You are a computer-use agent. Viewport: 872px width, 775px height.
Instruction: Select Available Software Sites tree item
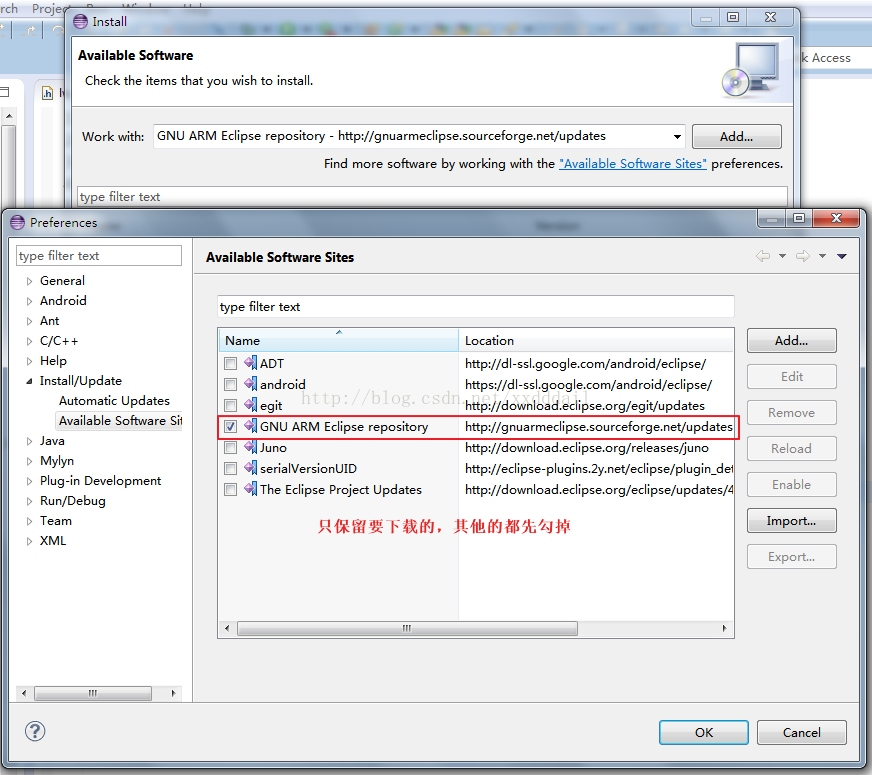pos(120,421)
